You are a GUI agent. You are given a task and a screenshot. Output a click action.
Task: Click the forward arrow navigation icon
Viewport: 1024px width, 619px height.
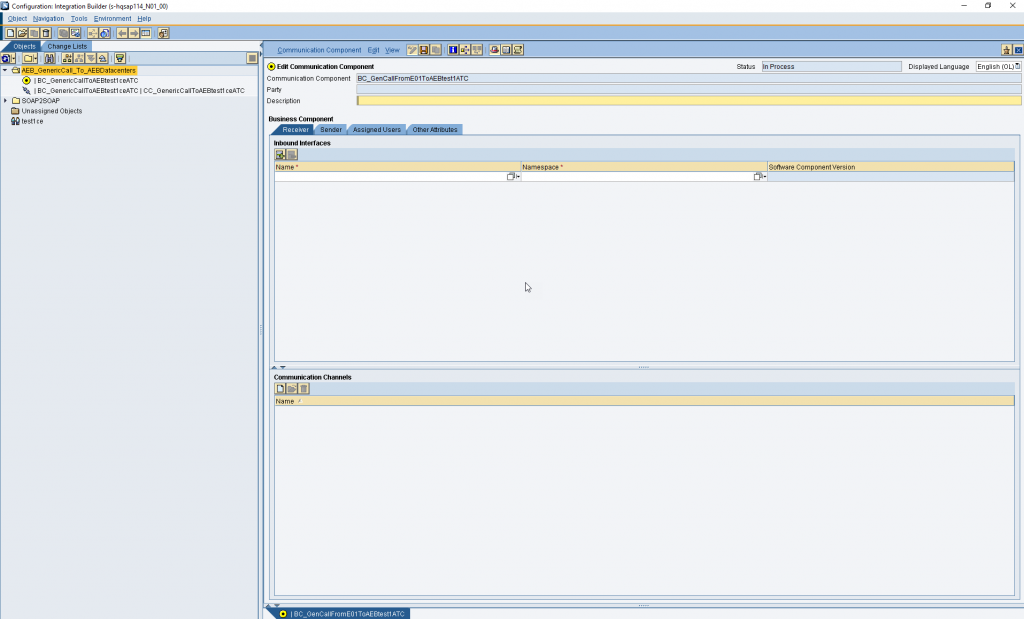click(x=134, y=33)
